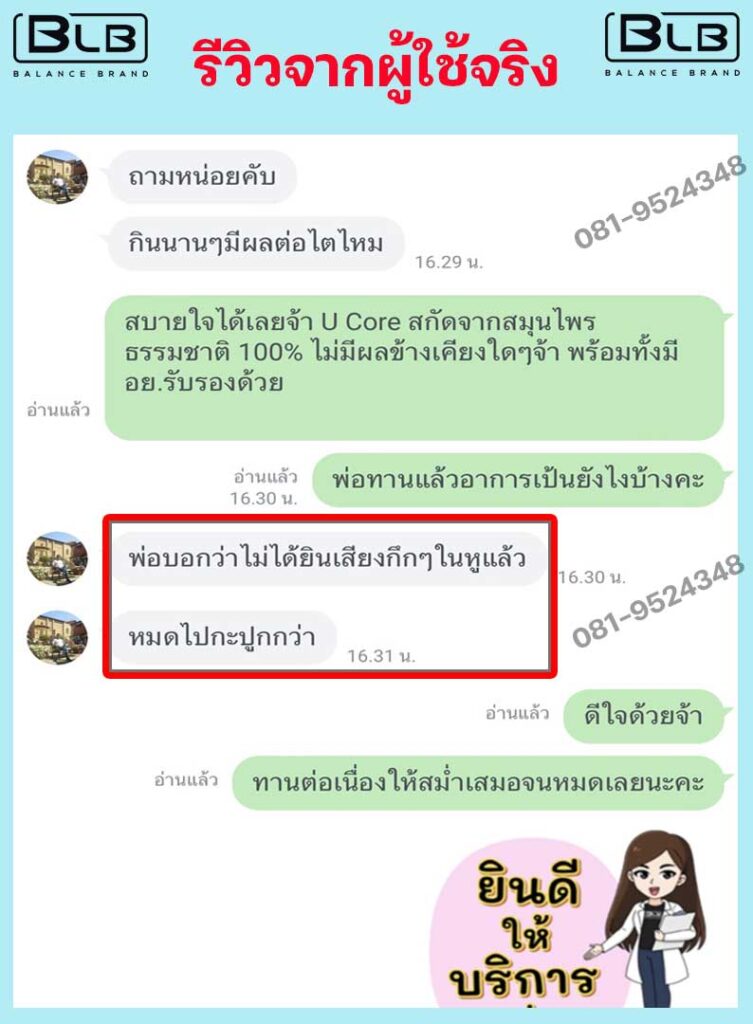Image resolution: width=753 pixels, height=1024 pixels.
Task: Select the 'กินนานๆมีผลต่อไตไหม' message bubble
Action: click(x=256, y=244)
